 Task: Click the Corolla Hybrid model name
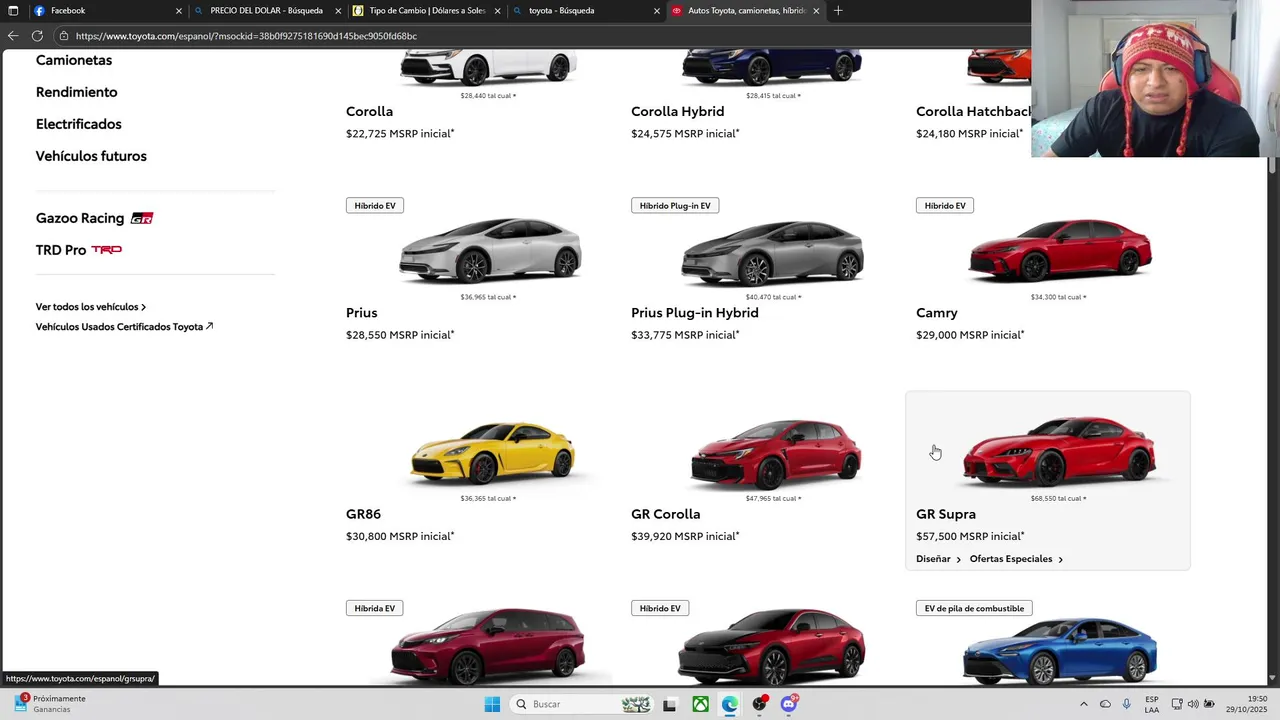pos(677,111)
